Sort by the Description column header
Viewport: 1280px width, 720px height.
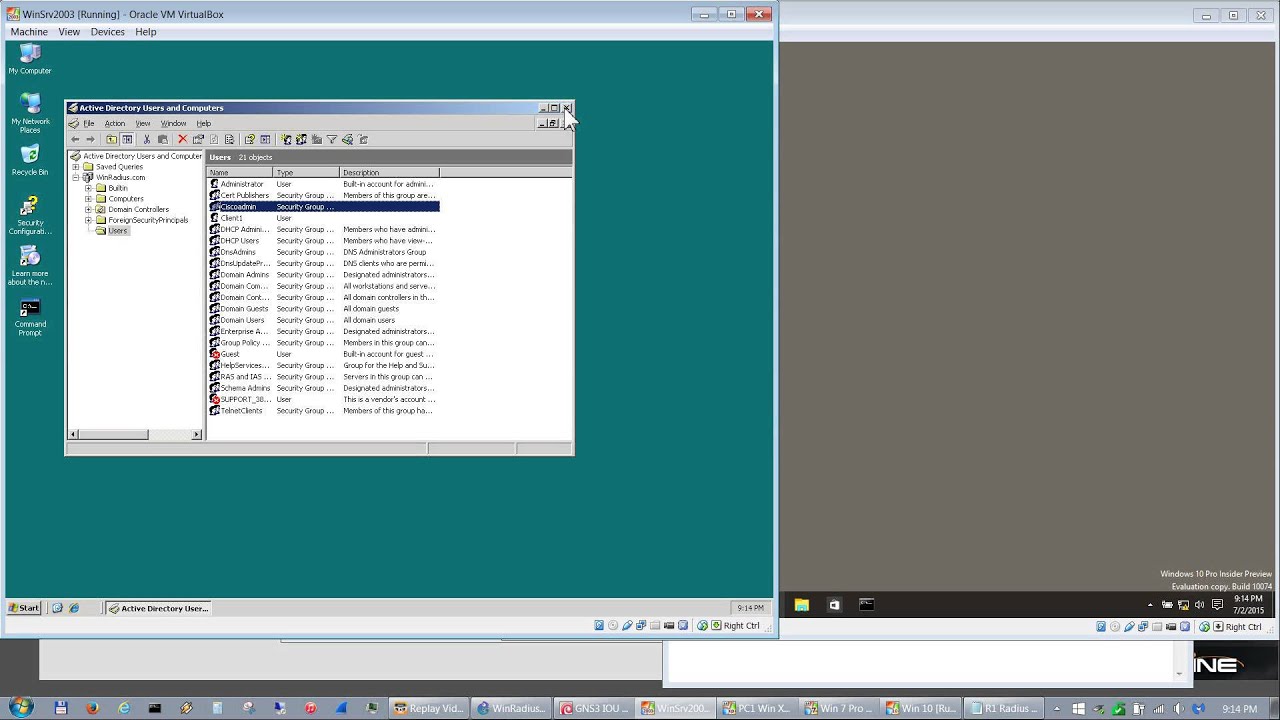pyautogui.click(x=390, y=172)
